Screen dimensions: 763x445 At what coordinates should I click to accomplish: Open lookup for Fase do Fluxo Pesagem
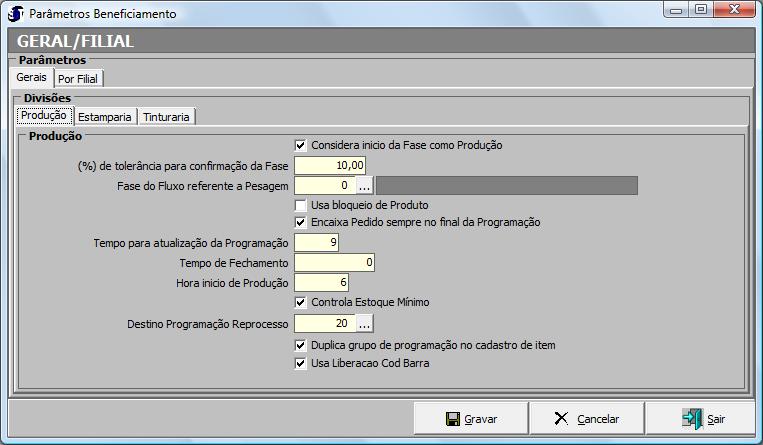[364, 185]
